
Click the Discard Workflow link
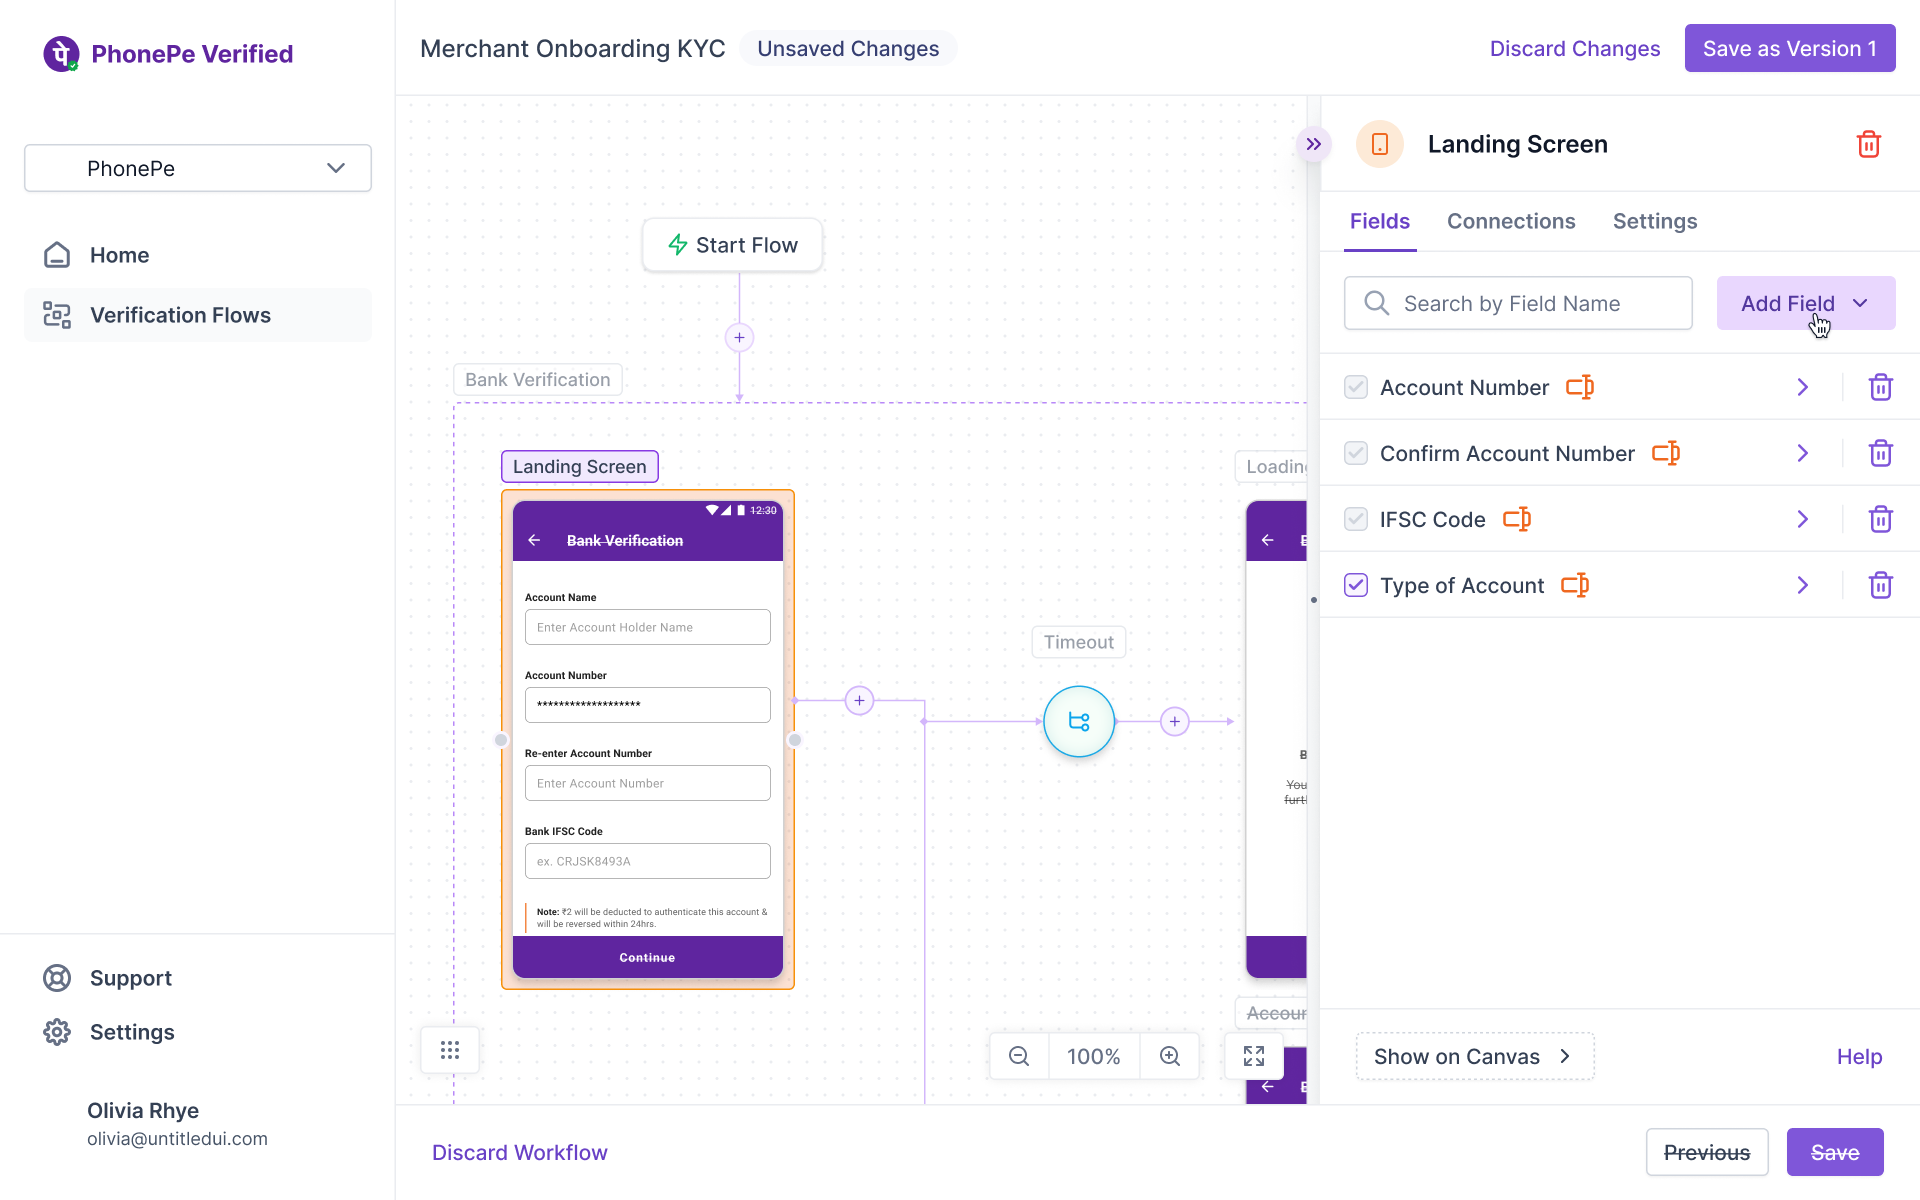pyautogui.click(x=519, y=1152)
